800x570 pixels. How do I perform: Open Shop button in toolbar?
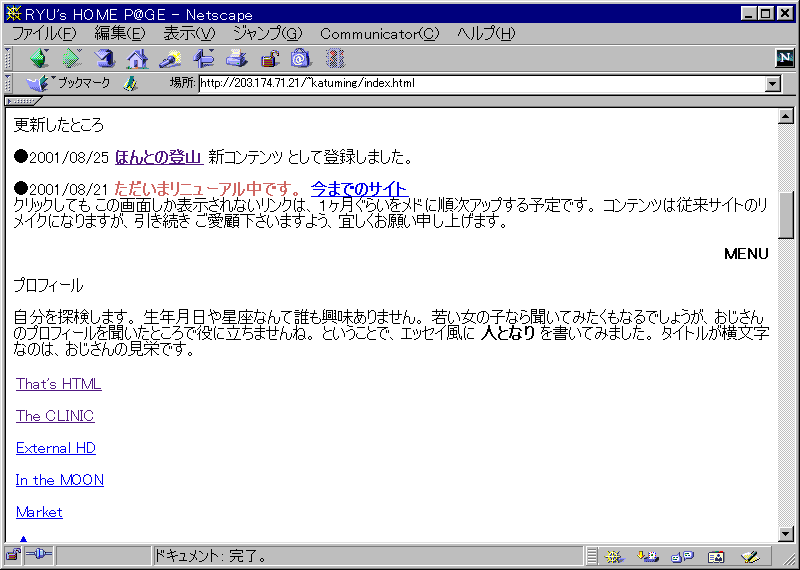click(x=300, y=59)
